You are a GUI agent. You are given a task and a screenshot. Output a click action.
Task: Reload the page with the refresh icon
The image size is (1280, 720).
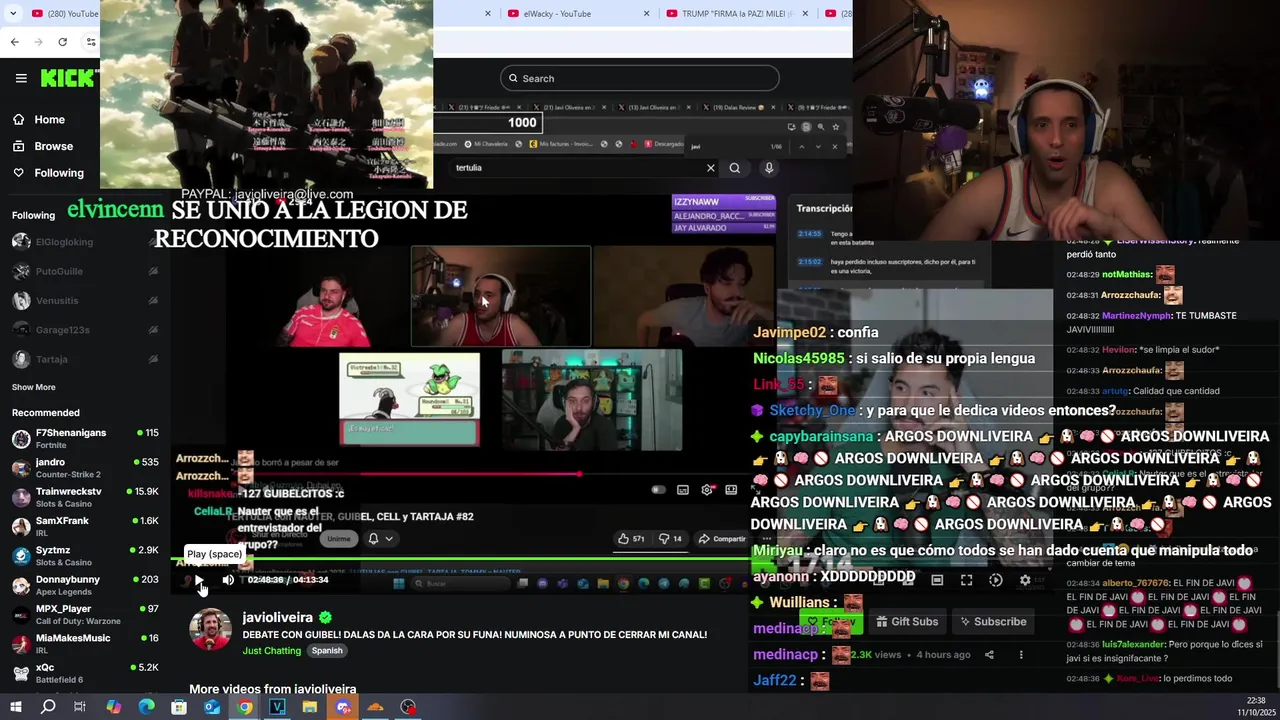(x=62, y=42)
